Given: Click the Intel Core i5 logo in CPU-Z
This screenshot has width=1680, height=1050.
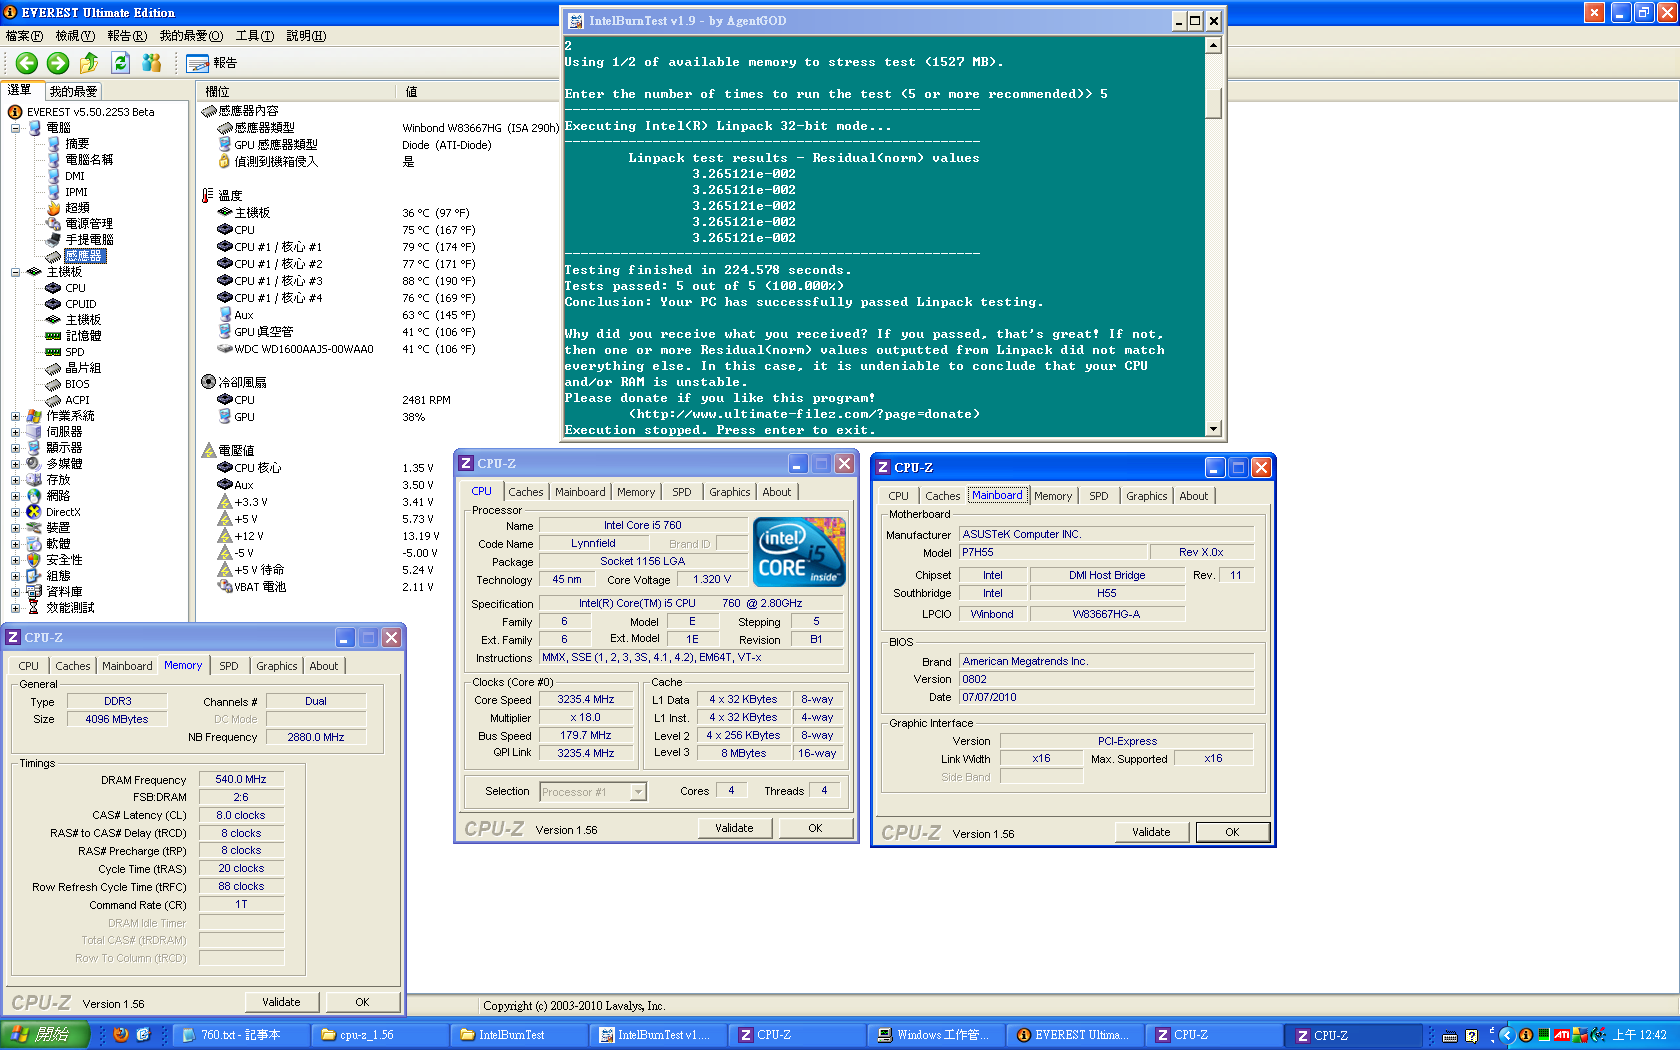Looking at the screenshot, I should tap(800, 552).
